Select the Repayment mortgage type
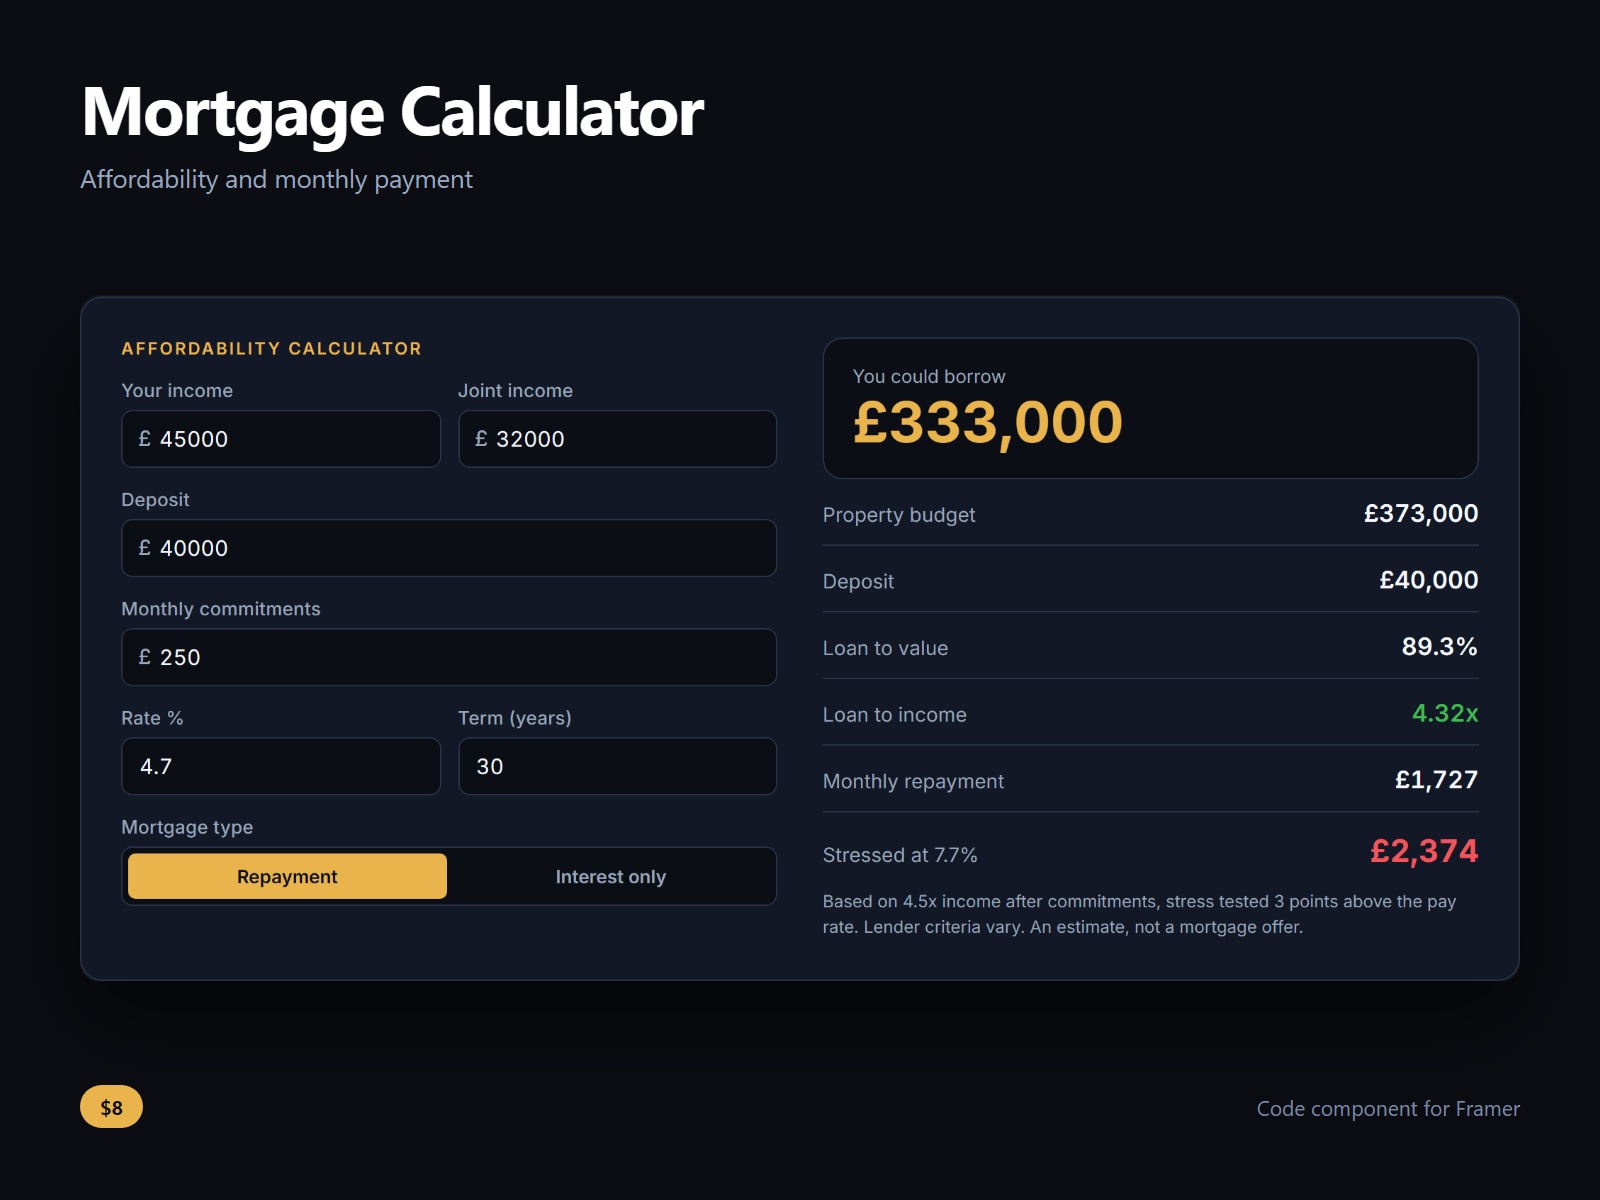1600x1200 pixels. 287,876
